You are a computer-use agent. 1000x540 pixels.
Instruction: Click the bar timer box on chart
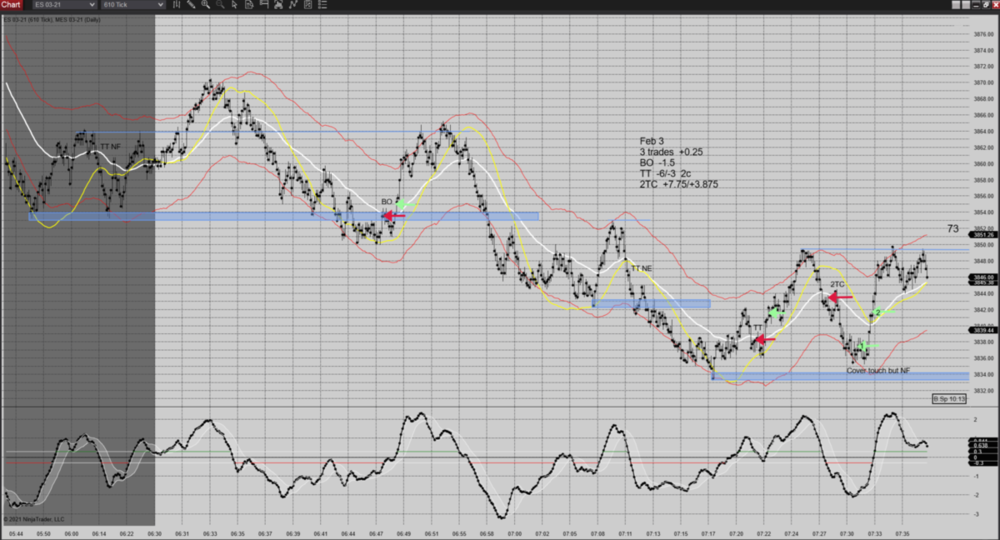pos(949,399)
